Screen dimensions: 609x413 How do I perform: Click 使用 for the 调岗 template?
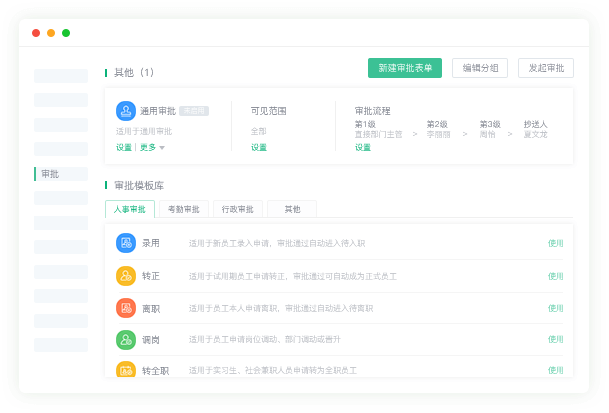555,339
